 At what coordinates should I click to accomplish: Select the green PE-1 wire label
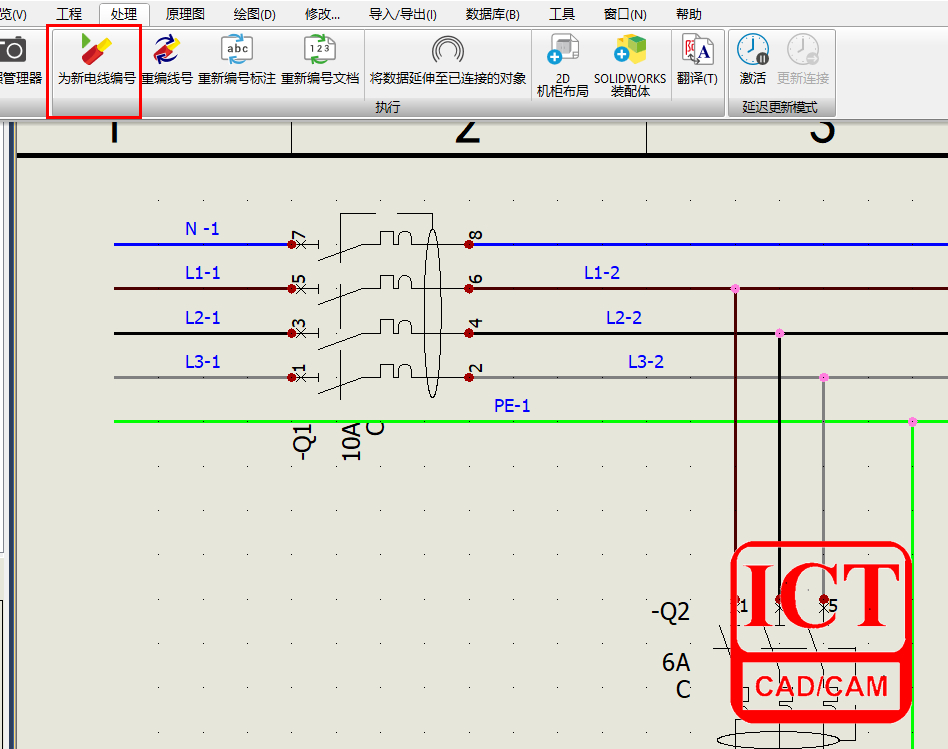point(512,406)
